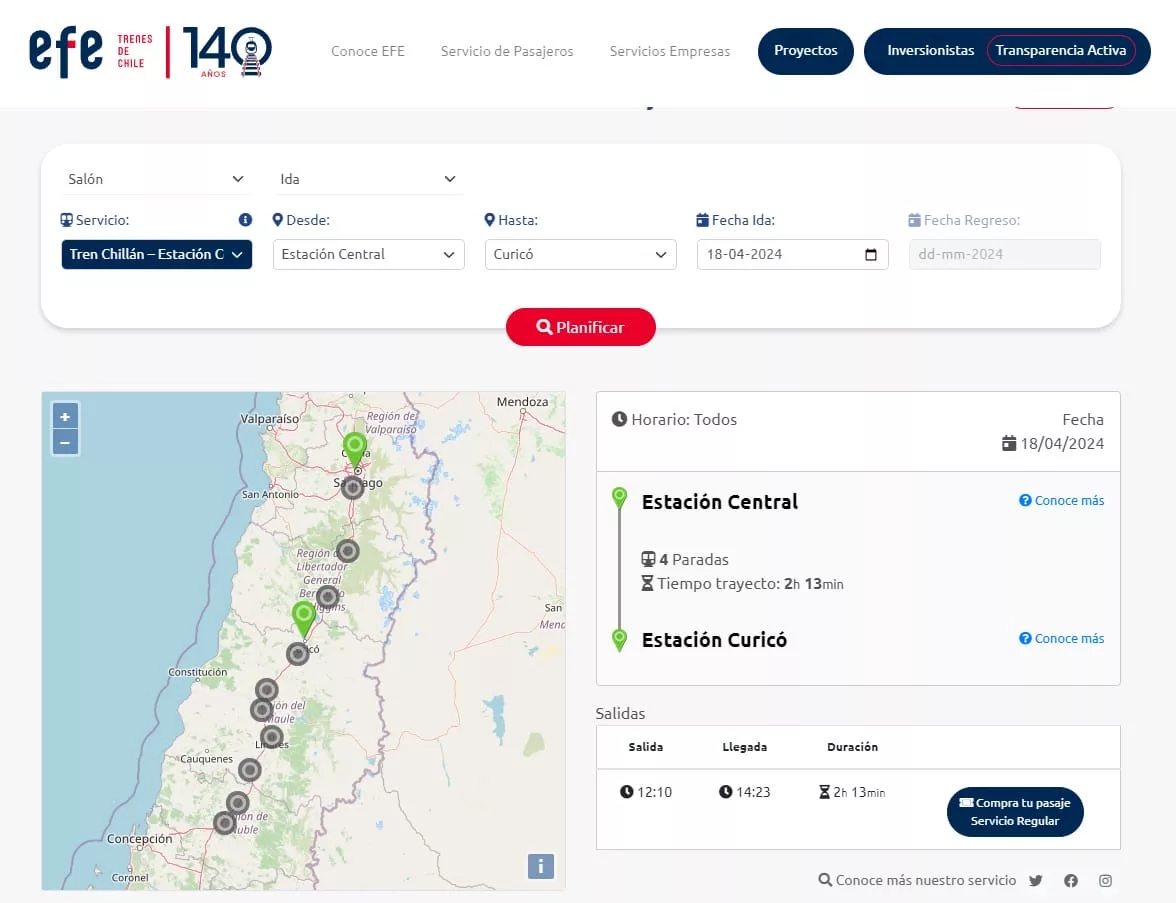Go to the Proyectos section
This screenshot has height=903, width=1176.
click(806, 51)
